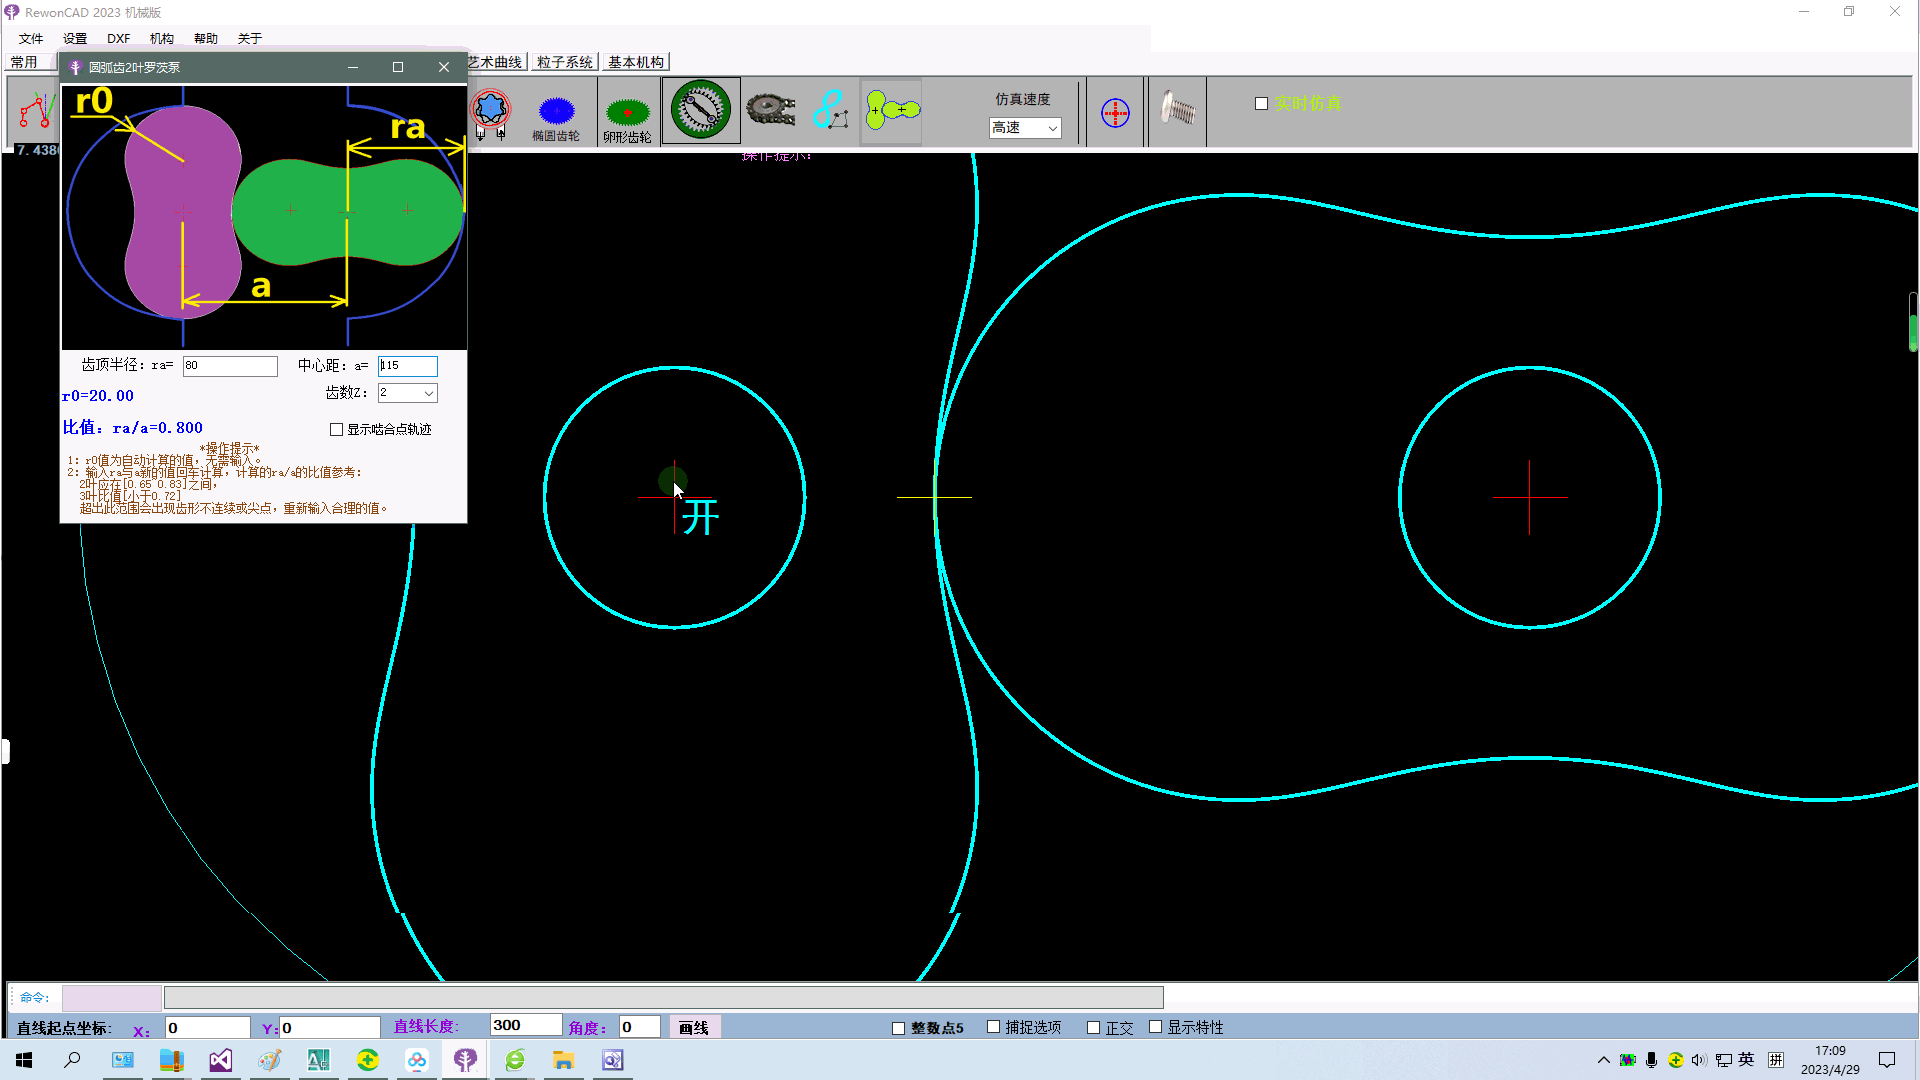
Task: Select the elliptical gear (椭圆齿轮) tool
Action: pos(556,113)
